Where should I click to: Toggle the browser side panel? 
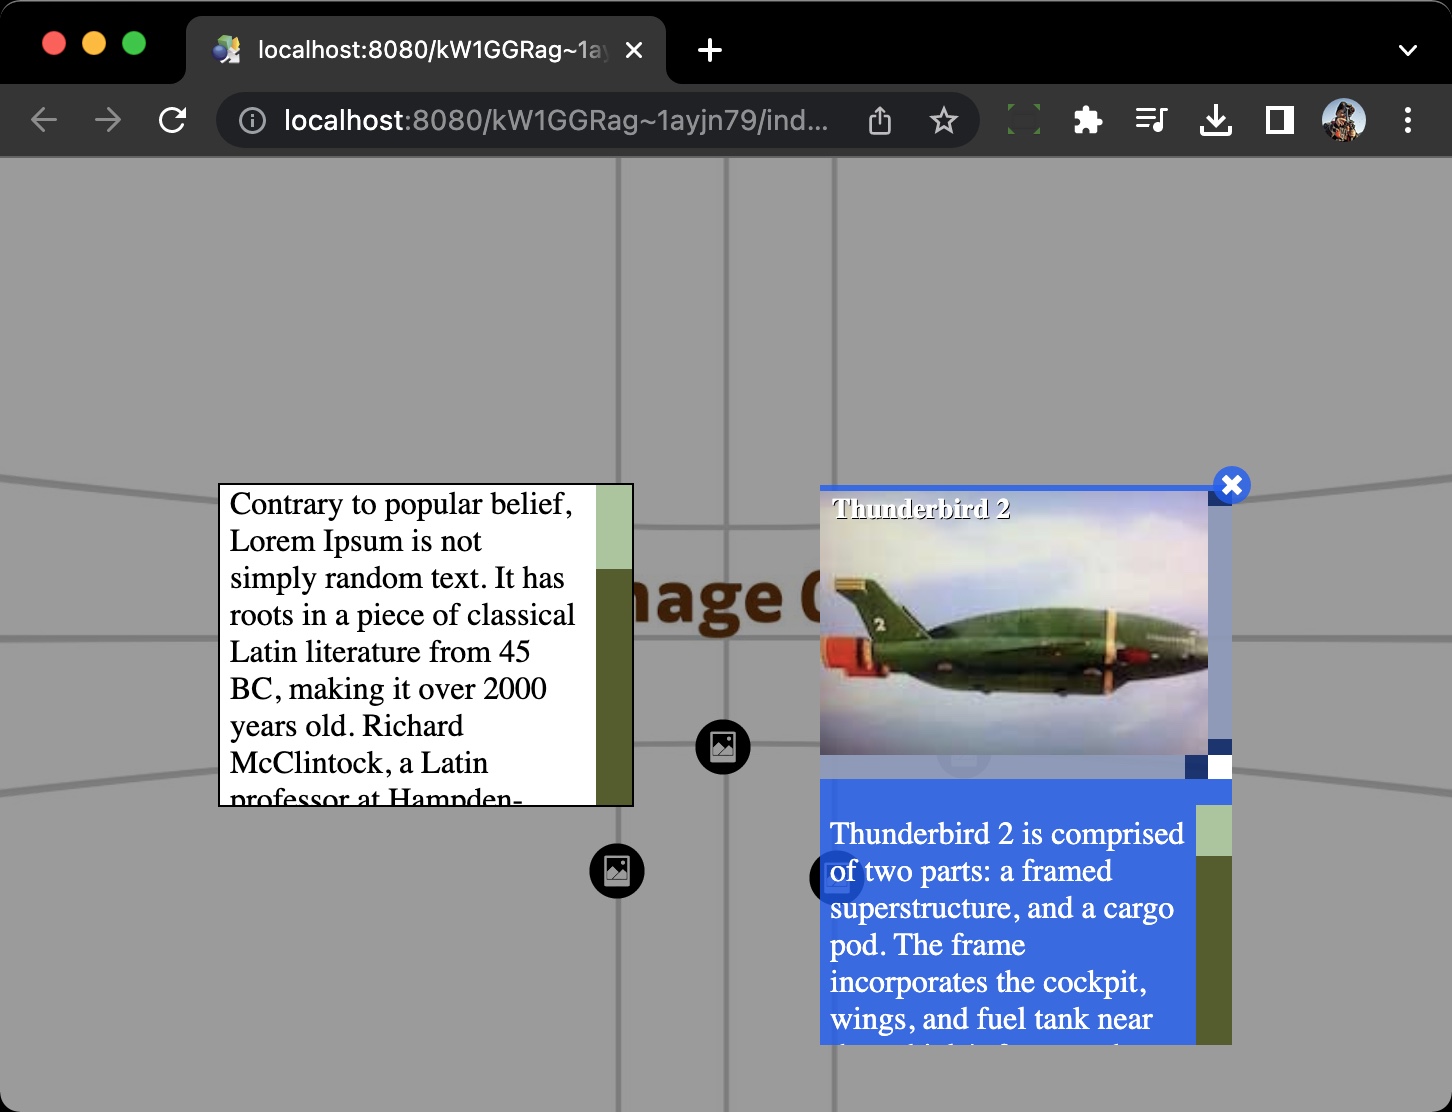(x=1279, y=121)
